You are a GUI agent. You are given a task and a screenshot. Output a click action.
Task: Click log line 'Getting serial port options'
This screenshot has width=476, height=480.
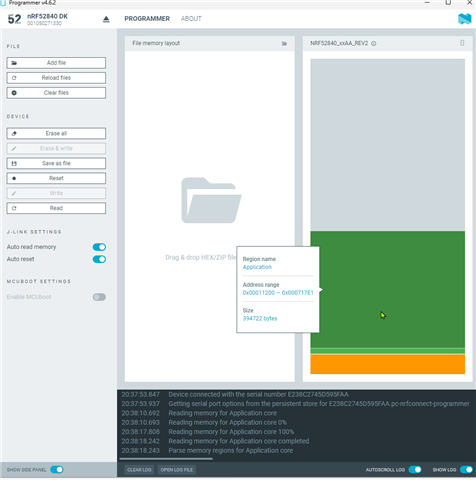(x=319, y=404)
